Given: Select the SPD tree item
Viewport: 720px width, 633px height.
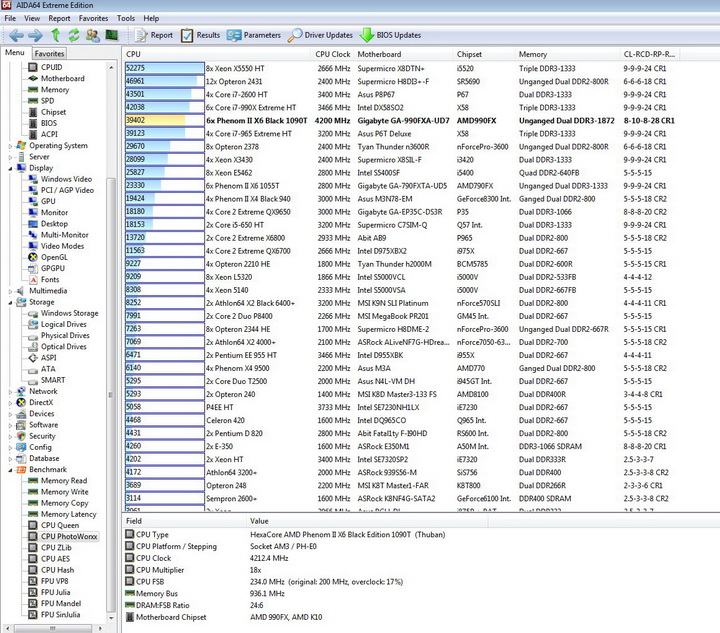Looking at the screenshot, I should click(x=47, y=101).
